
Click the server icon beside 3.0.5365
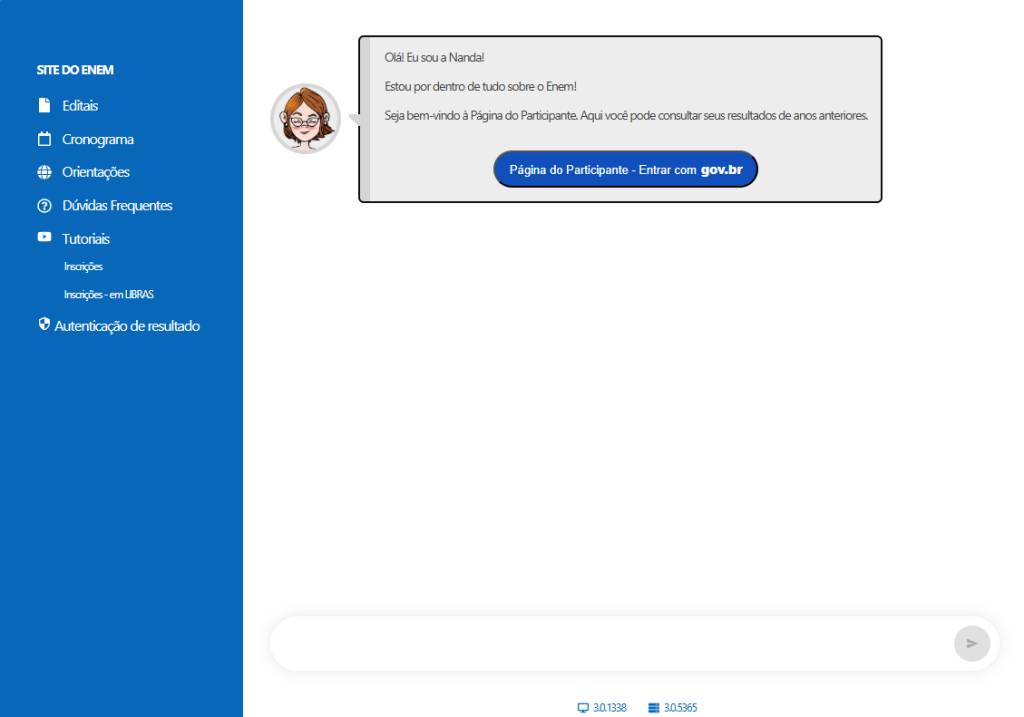coord(654,708)
